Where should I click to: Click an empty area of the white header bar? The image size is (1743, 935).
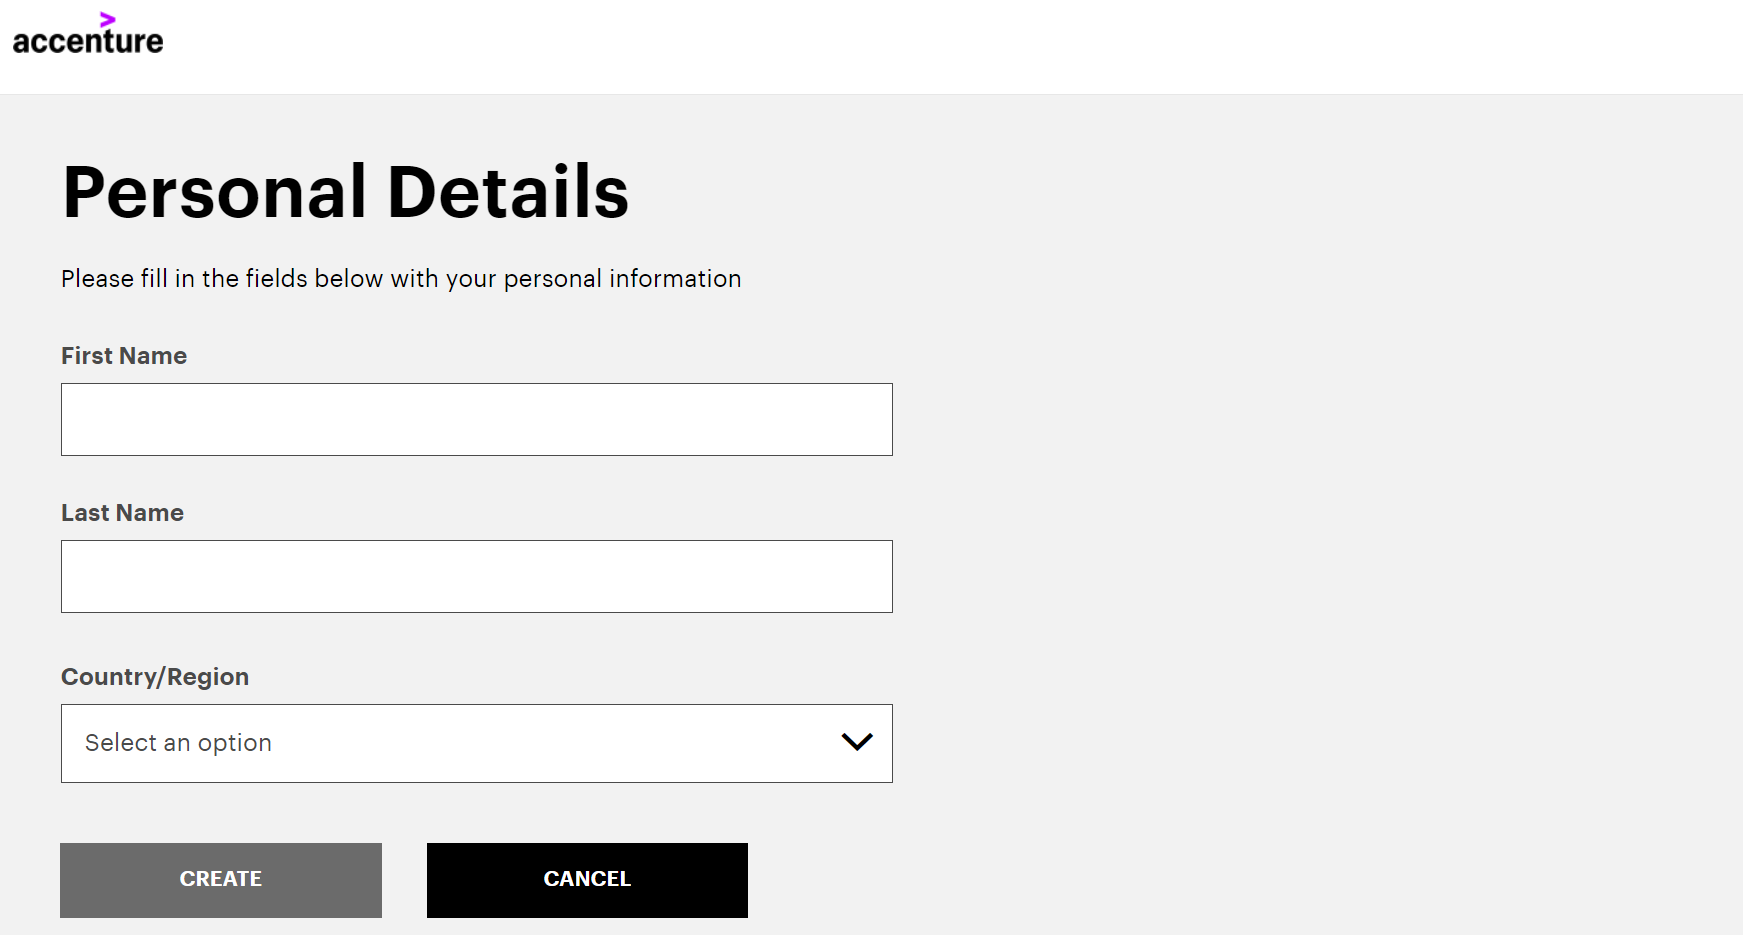tap(900, 47)
